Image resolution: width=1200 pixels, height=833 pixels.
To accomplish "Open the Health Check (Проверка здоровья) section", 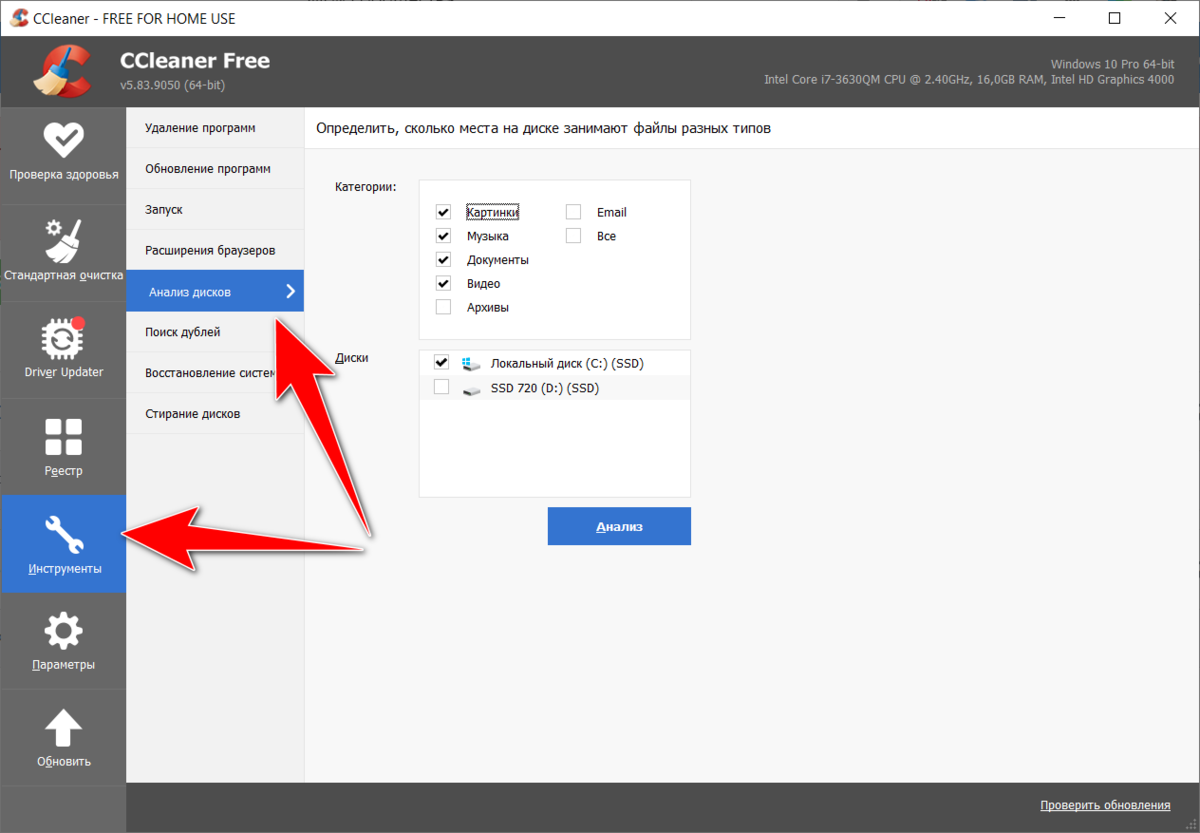I will click(63, 156).
